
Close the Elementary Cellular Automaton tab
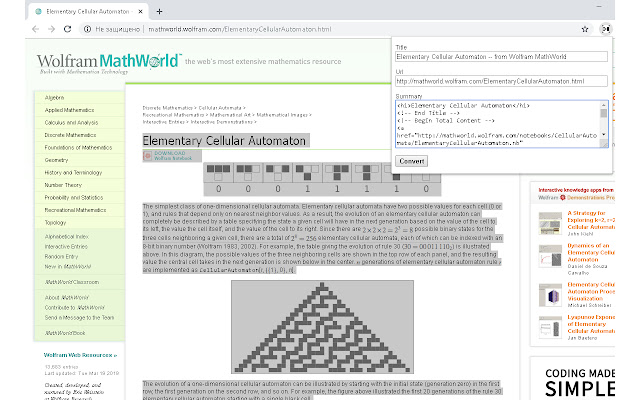click(140, 11)
